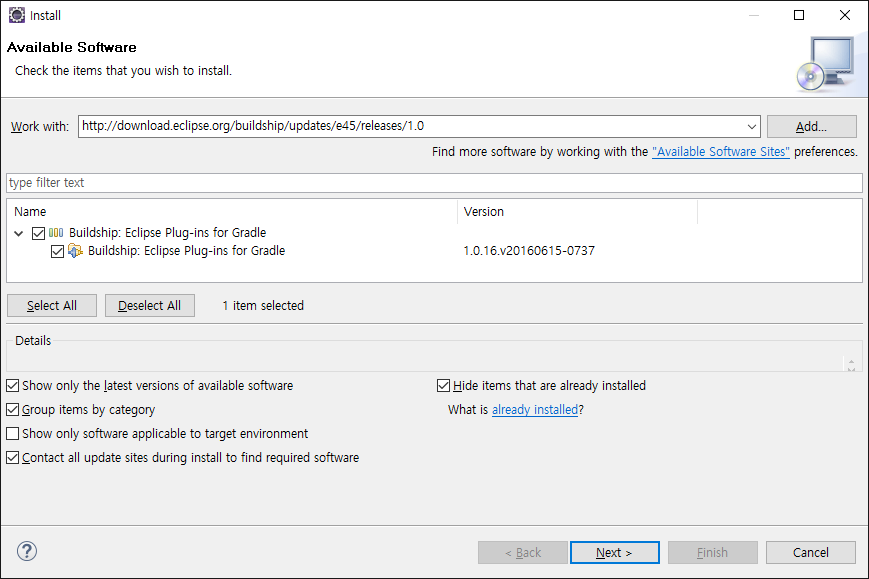This screenshot has width=869, height=579.
Task: Collapse the Buildship category in the tree
Action: [x=18, y=232]
